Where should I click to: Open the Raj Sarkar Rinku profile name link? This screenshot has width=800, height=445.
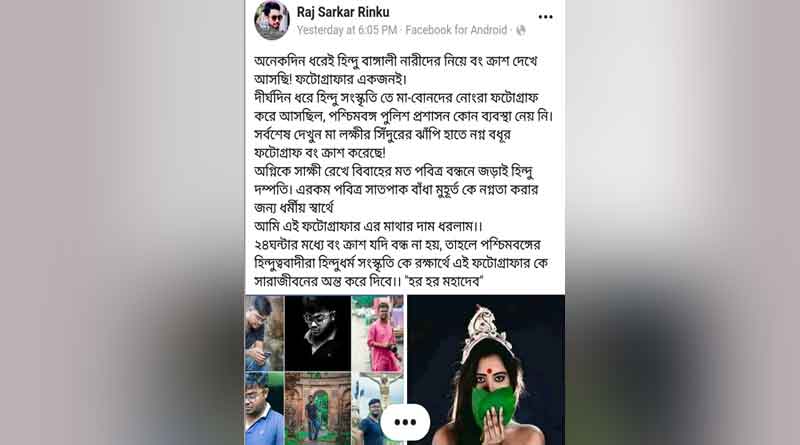(x=343, y=12)
